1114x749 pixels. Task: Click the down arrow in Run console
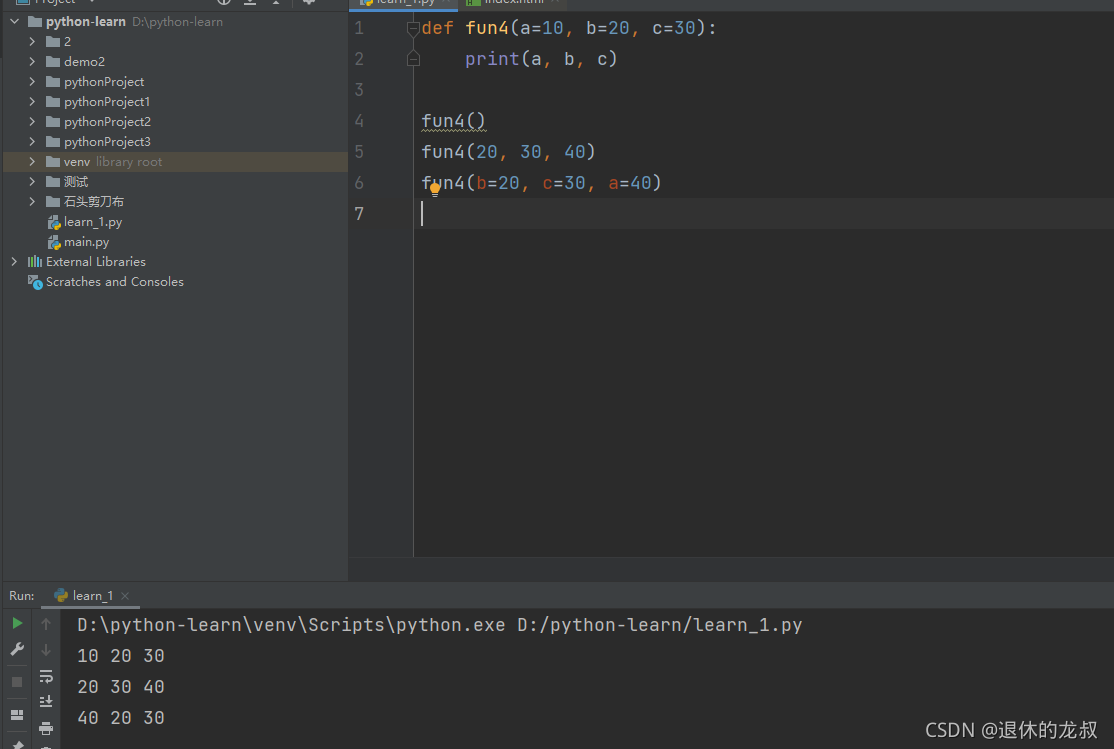click(x=46, y=650)
